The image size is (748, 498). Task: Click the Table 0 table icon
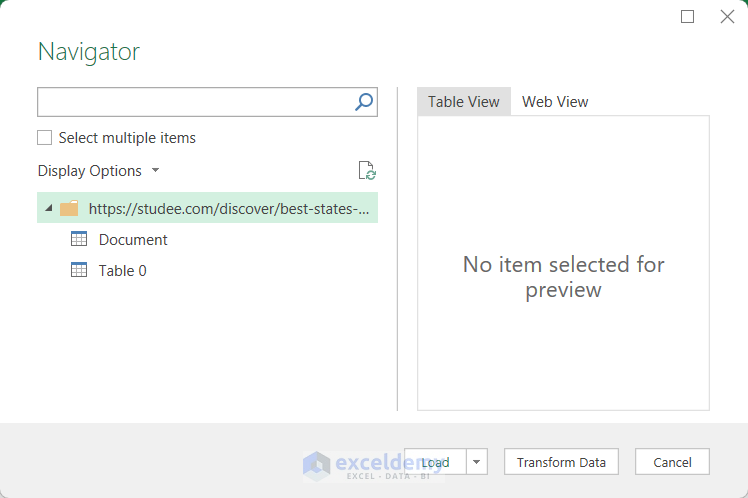click(79, 270)
